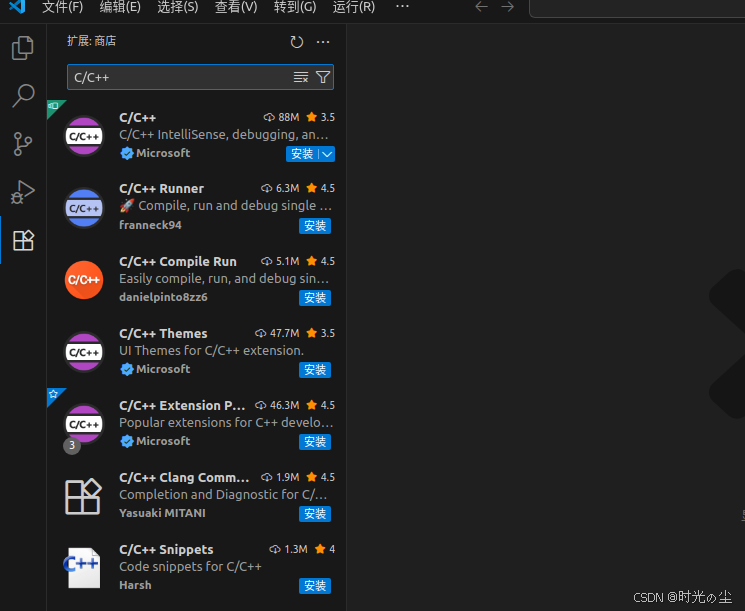Open the 选择(S) menu
Screen dimensions: 745x611
tap(178, 7)
